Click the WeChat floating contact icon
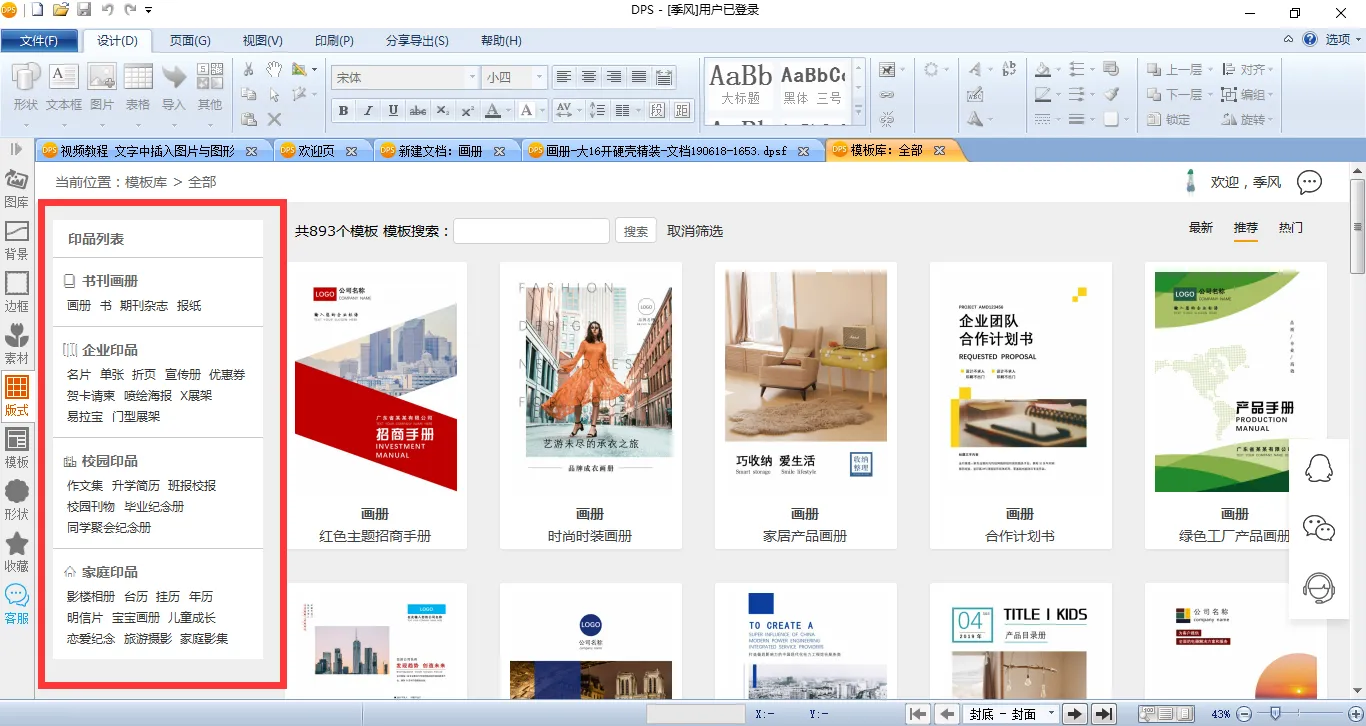 (x=1319, y=528)
